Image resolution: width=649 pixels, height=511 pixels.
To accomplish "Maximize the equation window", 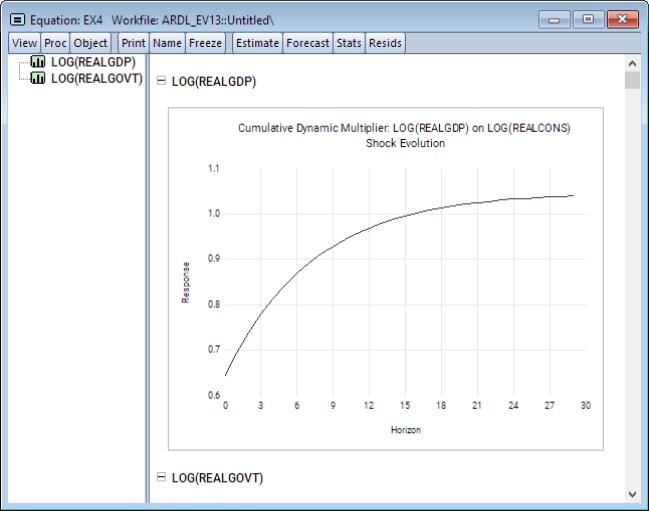I will [586, 20].
